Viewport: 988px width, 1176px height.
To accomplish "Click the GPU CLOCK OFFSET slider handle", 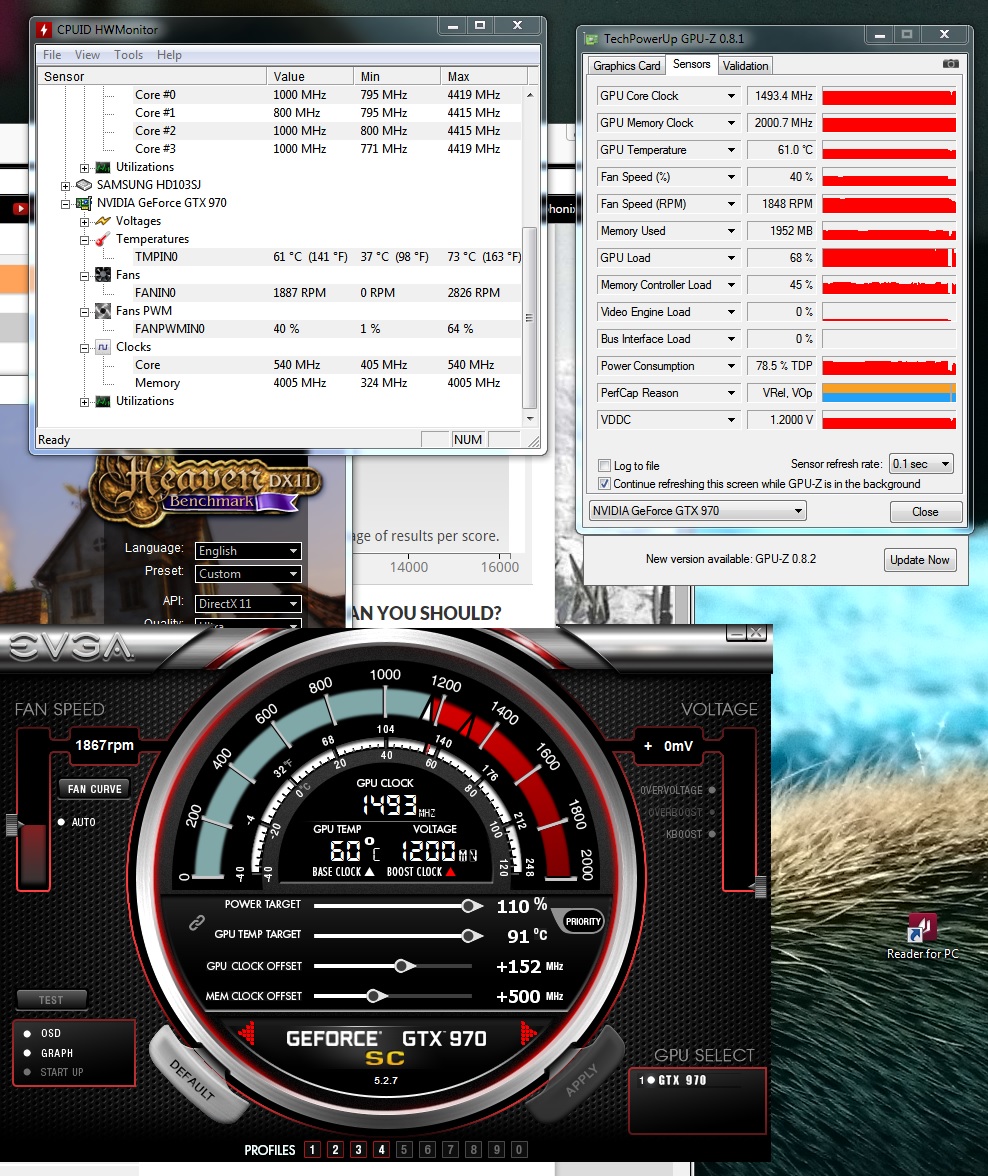I will pos(404,966).
